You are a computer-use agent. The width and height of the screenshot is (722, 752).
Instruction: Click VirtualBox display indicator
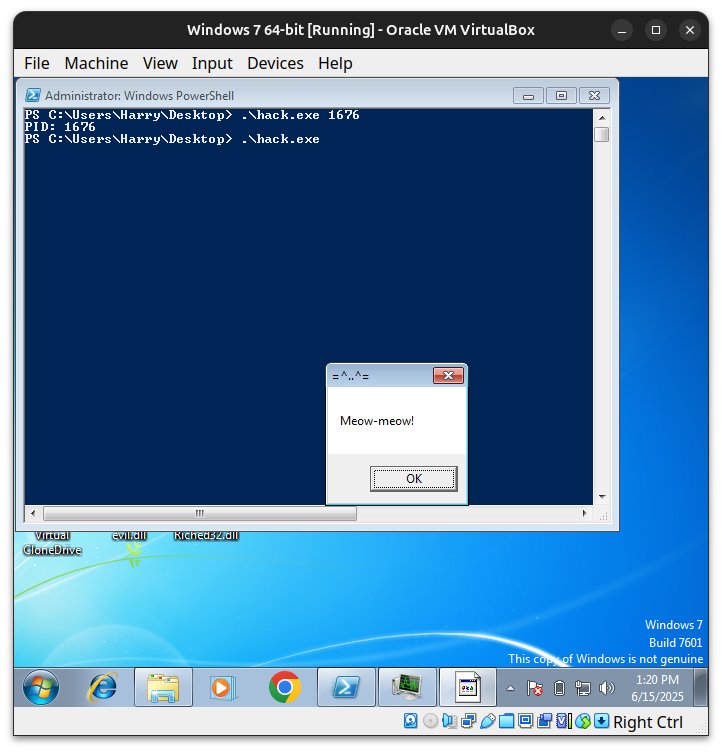coord(526,721)
